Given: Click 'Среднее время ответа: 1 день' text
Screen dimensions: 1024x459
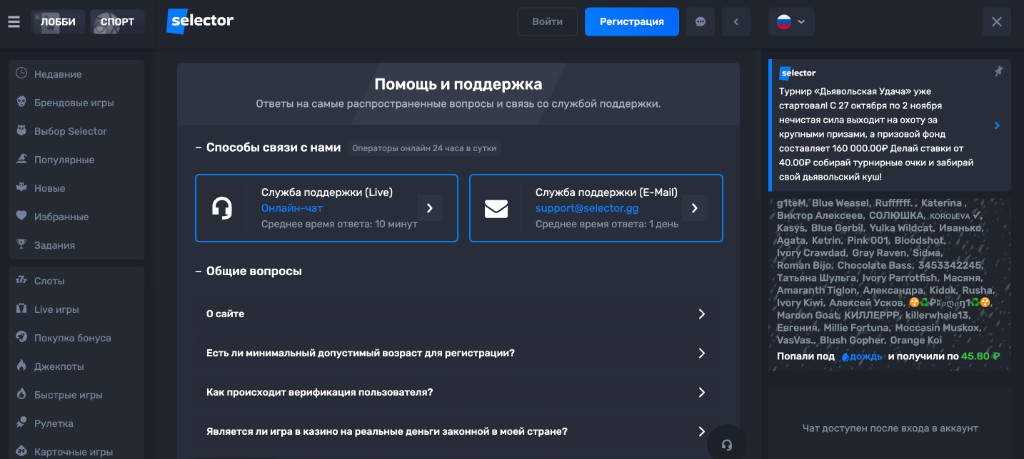Looking at the screenshot, I should click(607, 224).
